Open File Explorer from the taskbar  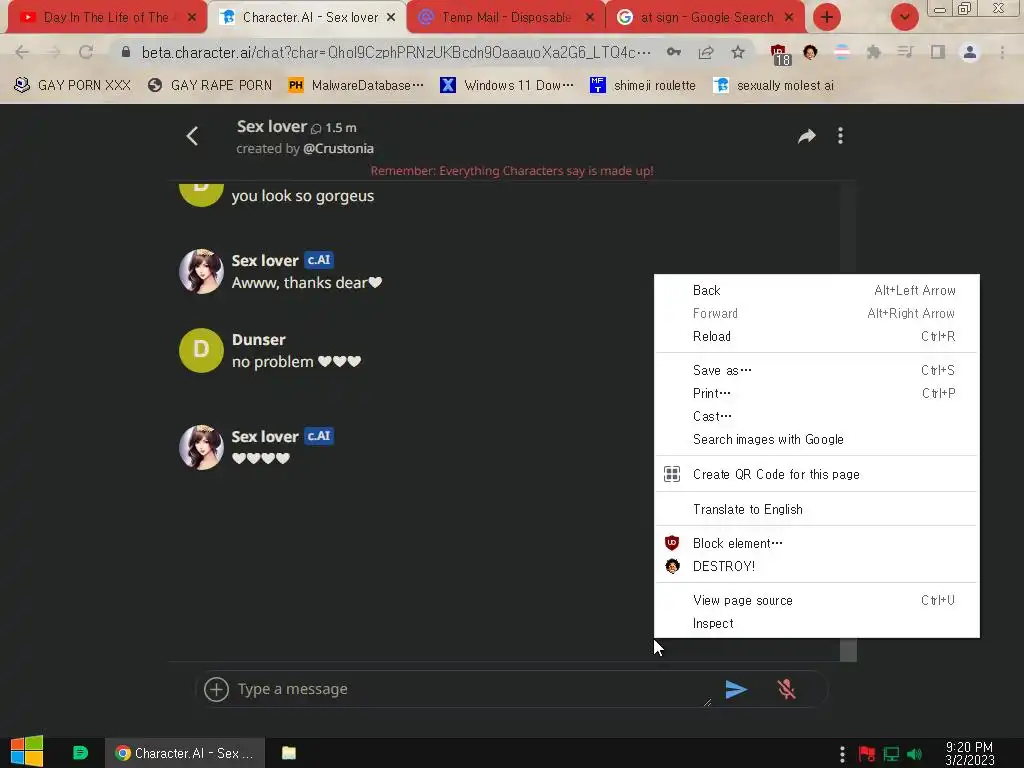point(289,753)
